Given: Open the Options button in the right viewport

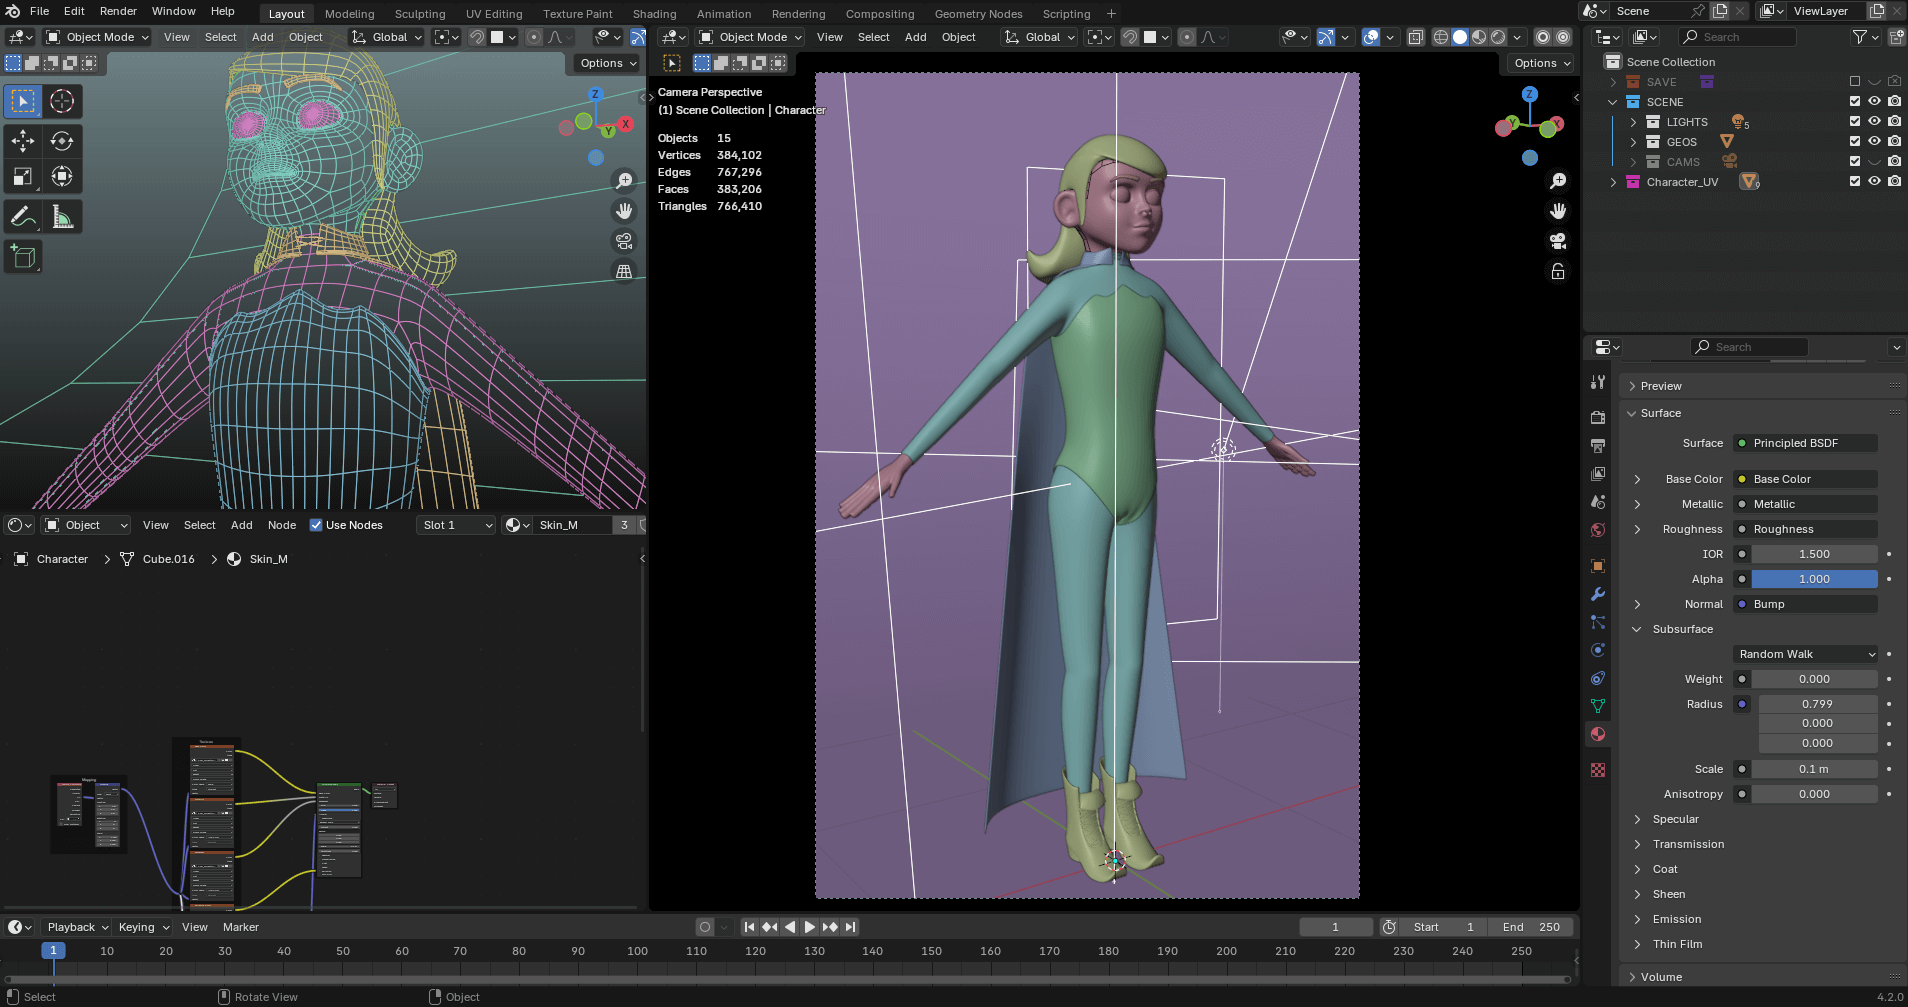Looking at the screenshot, I should 1540,63.
